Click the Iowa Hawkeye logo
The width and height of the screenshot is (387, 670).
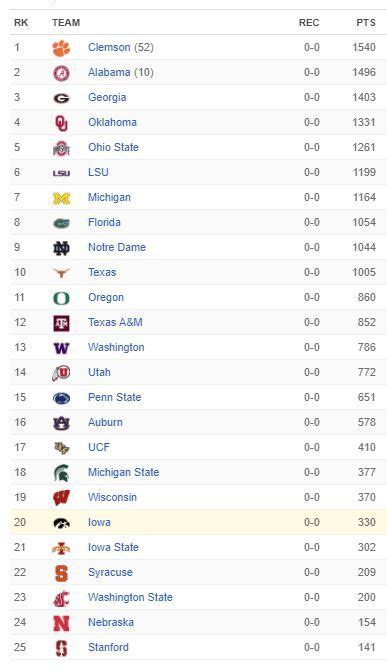pos(62,523)
